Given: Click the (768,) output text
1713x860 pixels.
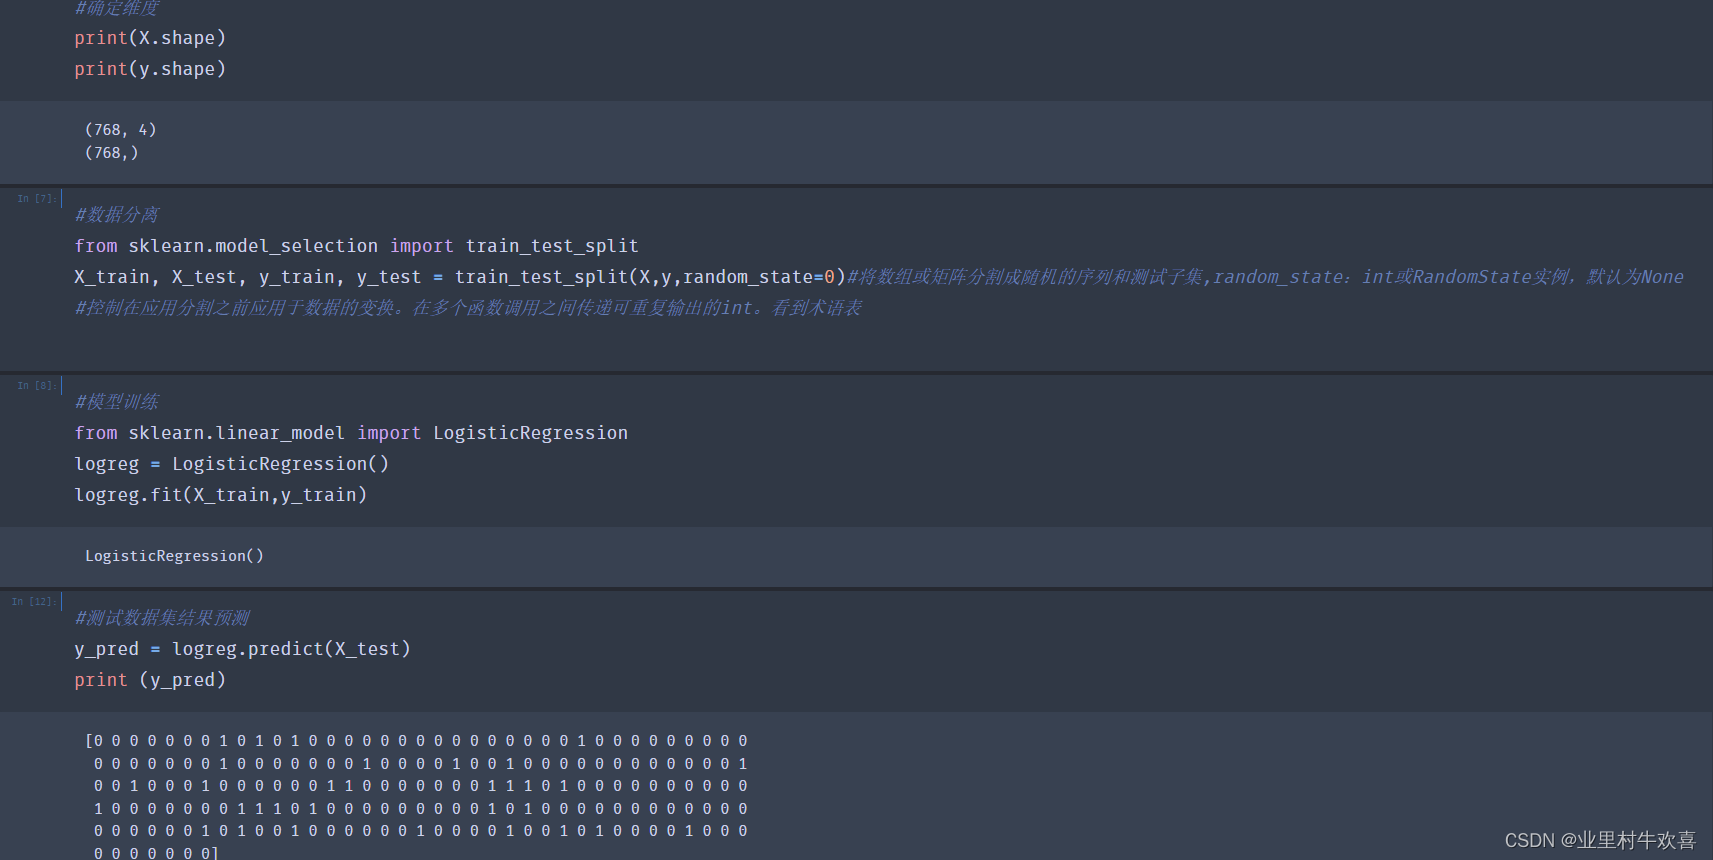Looking at the screenshot, I should click(x=112, y=153).
